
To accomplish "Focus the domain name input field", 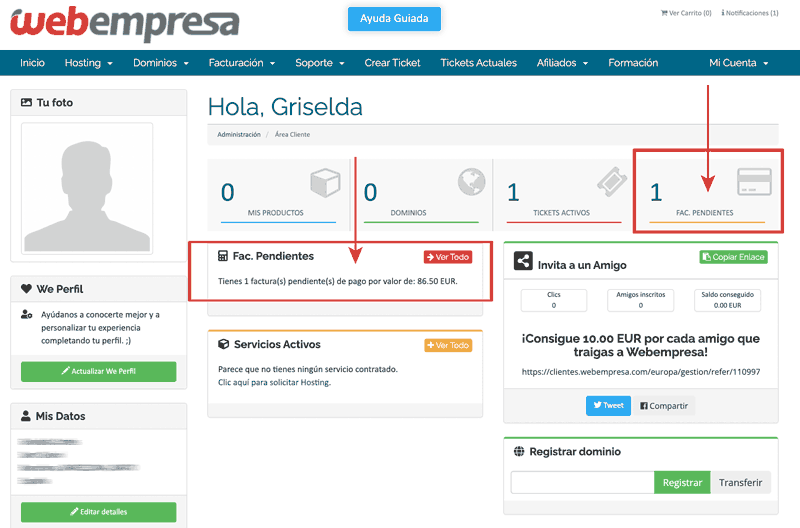I will click(582, 482).
